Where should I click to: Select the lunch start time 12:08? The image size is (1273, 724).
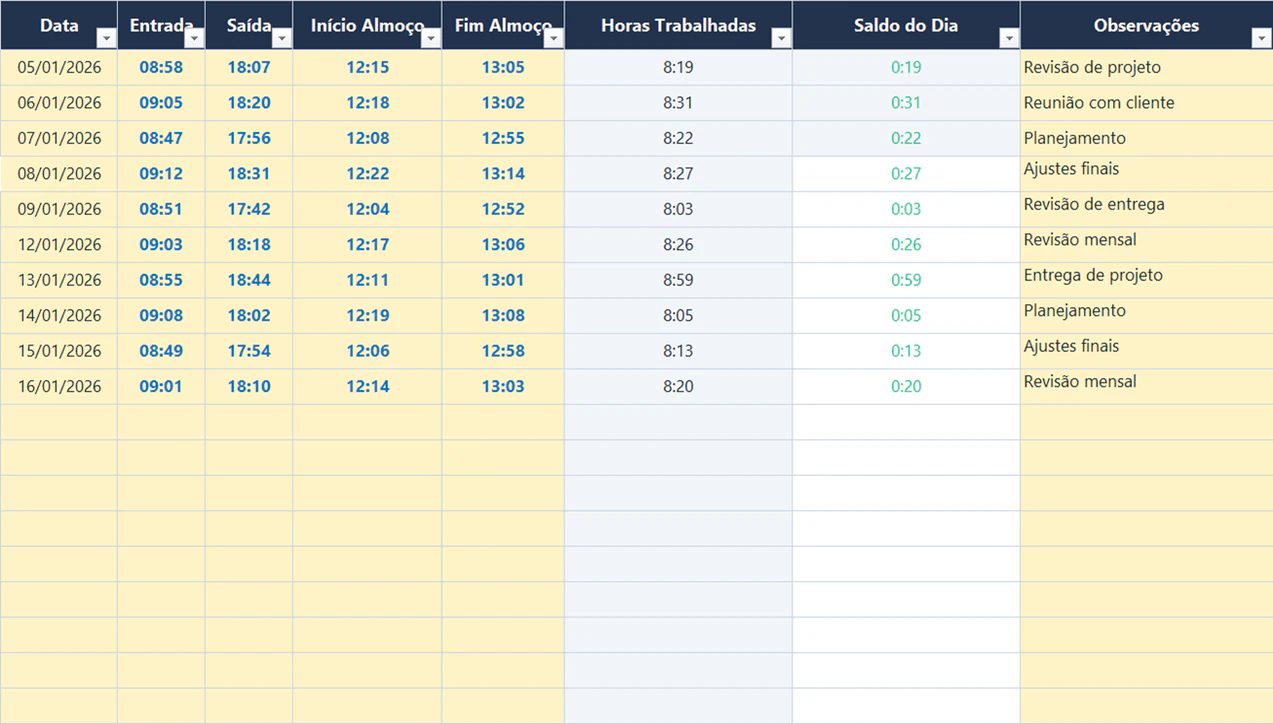(x=368, y=138)
